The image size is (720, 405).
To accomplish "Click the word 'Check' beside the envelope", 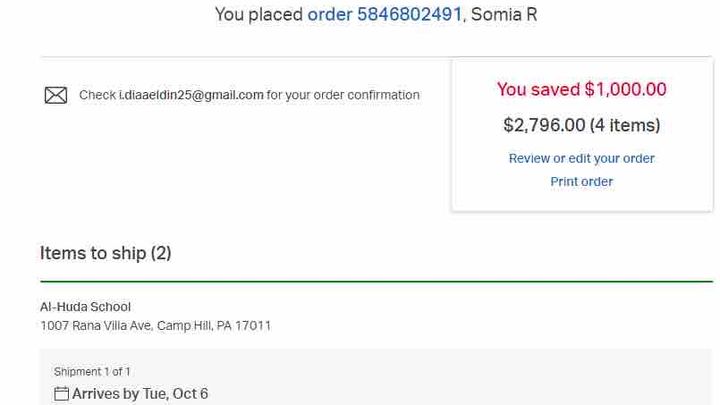I will tap(97, 95).
